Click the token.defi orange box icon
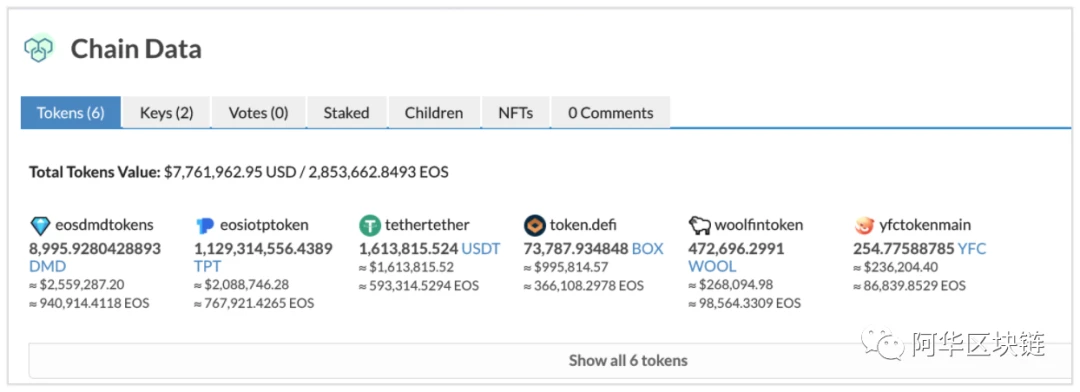 [534, 225]
